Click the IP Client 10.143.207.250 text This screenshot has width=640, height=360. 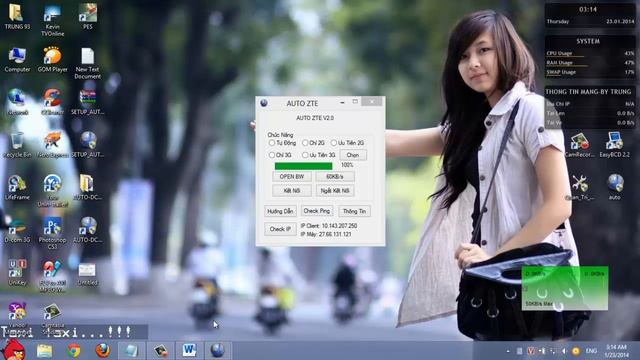(329, 226)
